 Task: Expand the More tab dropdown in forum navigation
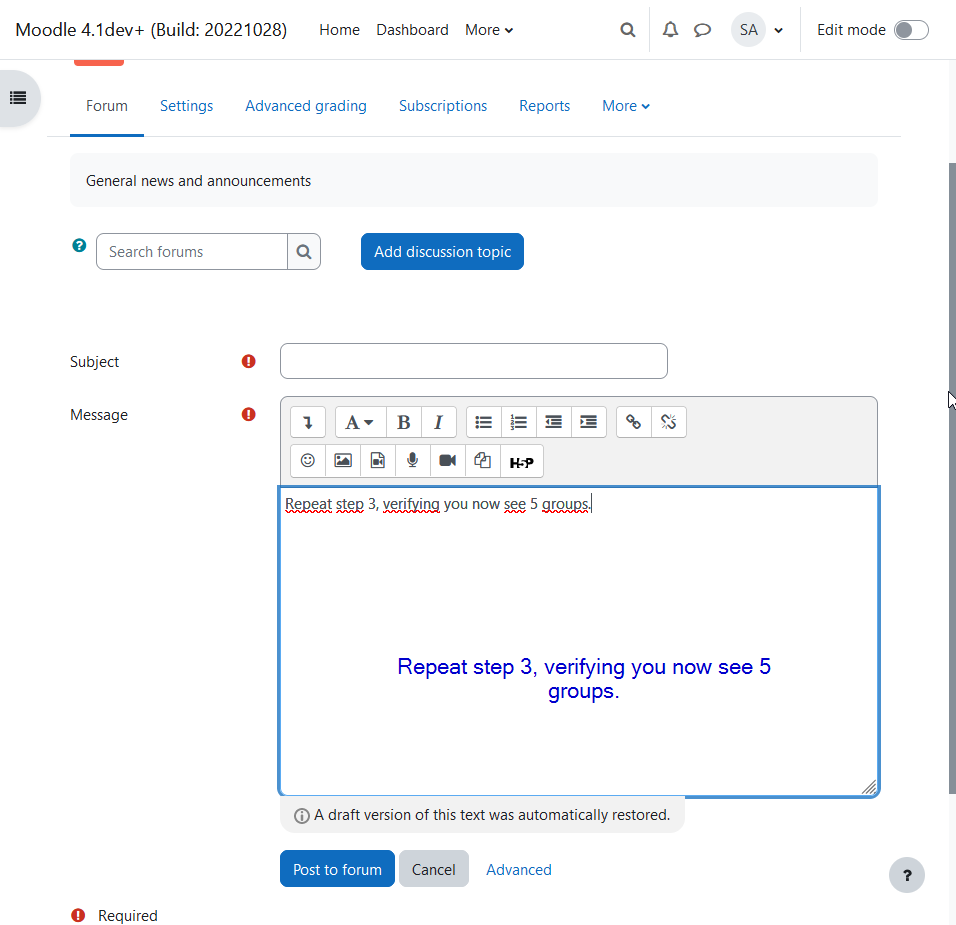(x=626, y=106)
